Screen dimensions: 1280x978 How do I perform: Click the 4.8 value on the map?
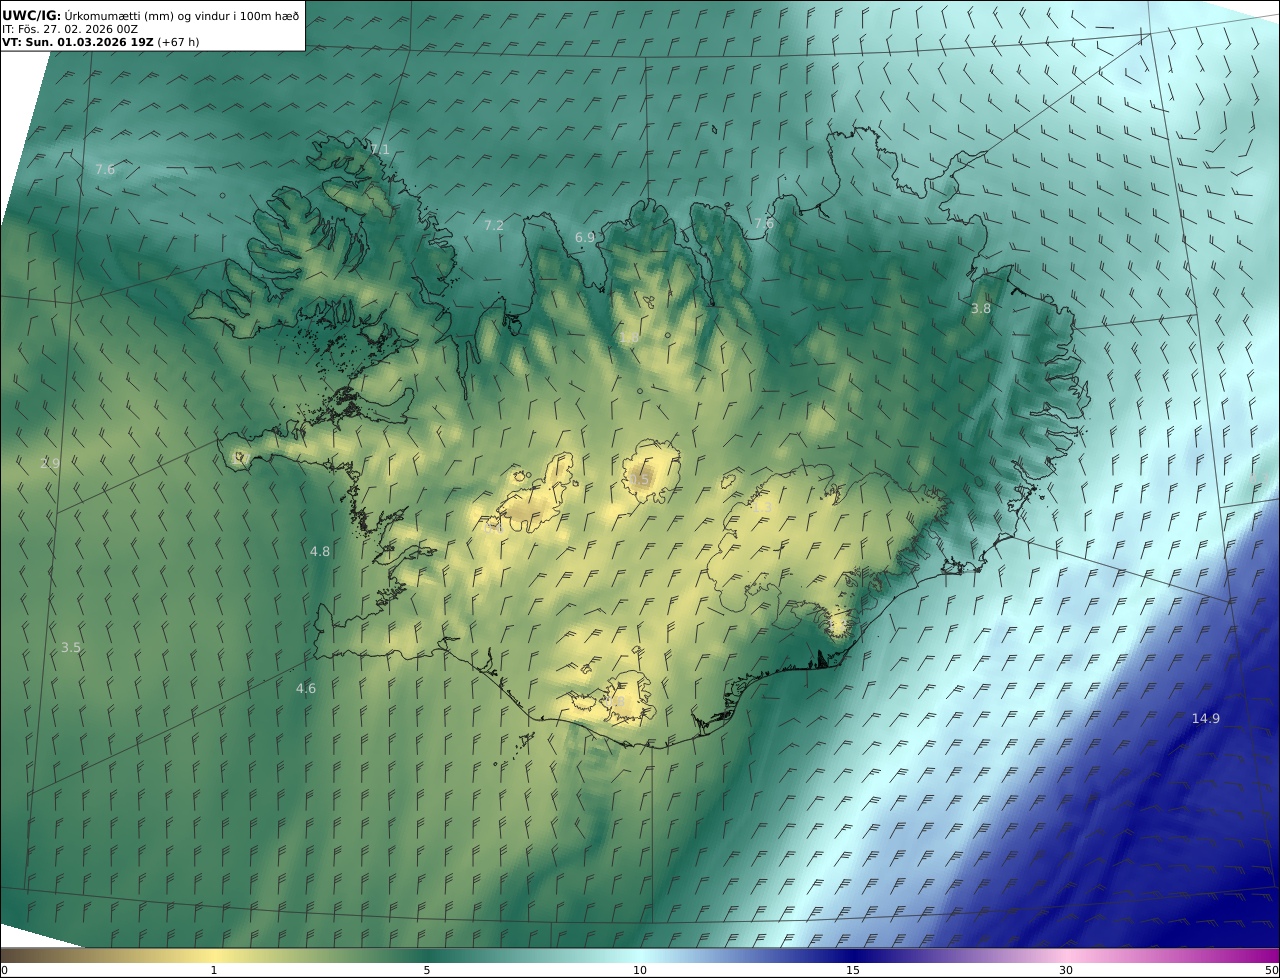click(320, 551)
